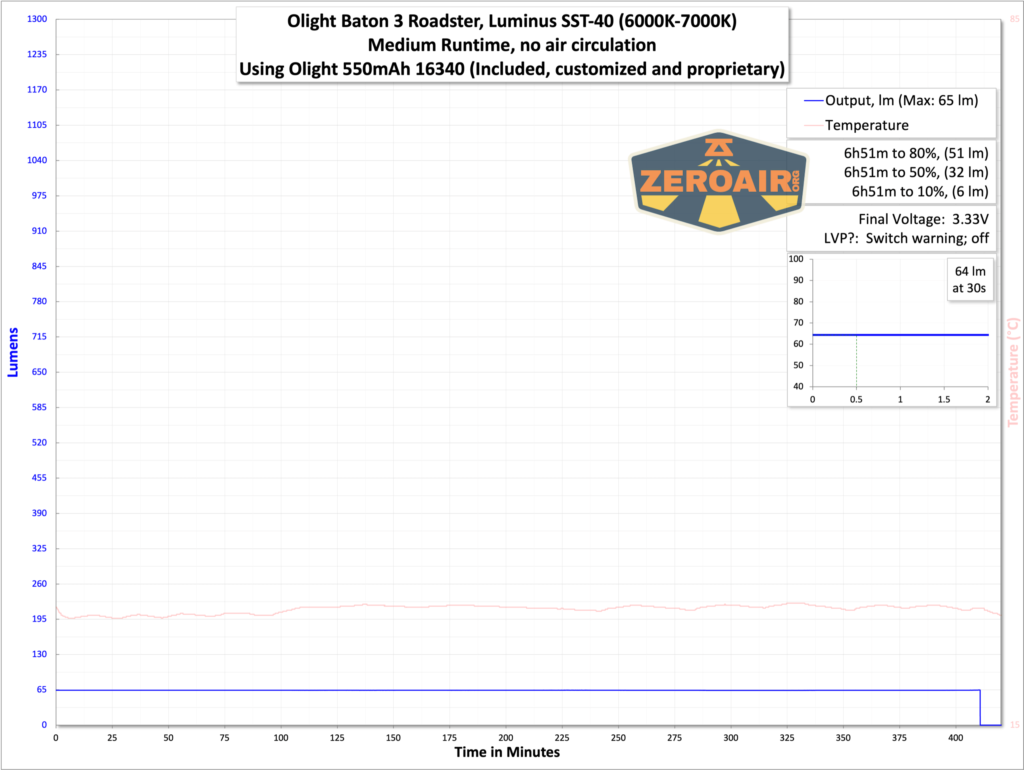The width and height of the screenshot is (1024, 770).
Task: Toggle visibility of the Temperature series
Action: tap(869, 126)
